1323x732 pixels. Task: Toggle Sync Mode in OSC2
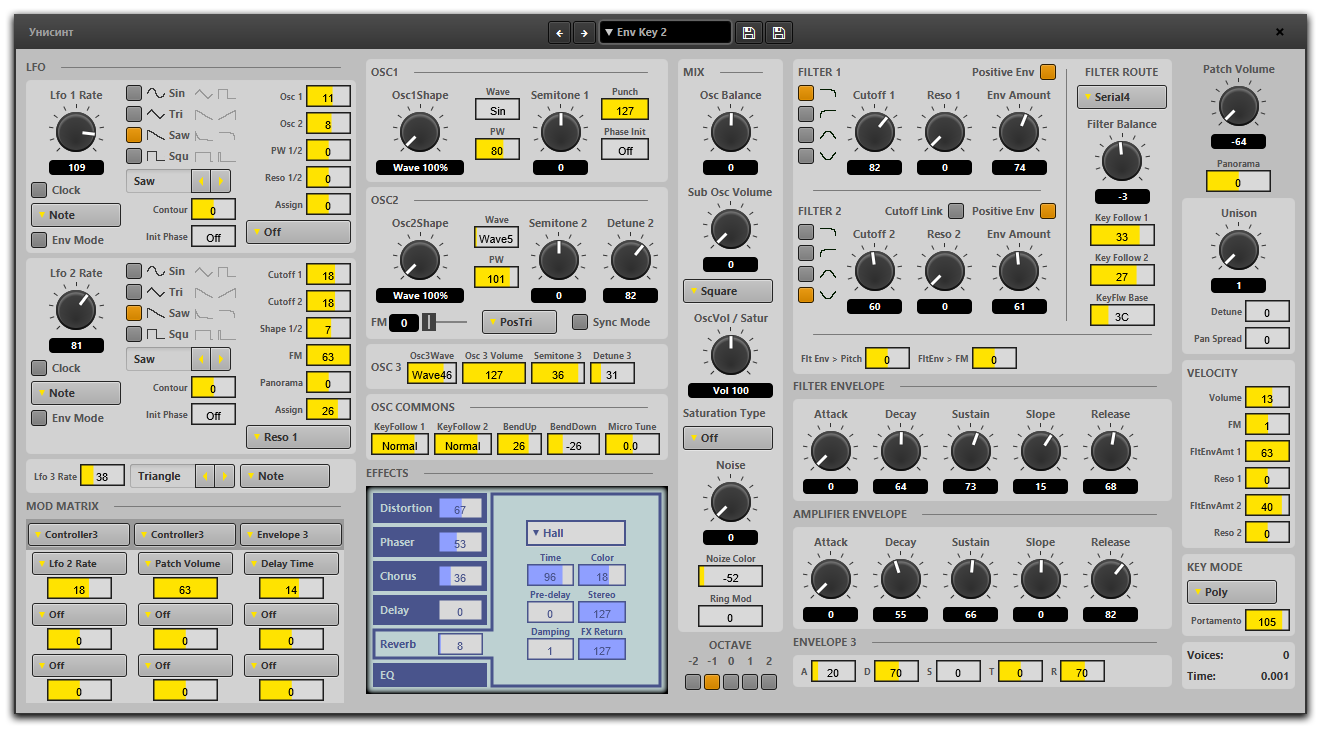click(580, 322)
